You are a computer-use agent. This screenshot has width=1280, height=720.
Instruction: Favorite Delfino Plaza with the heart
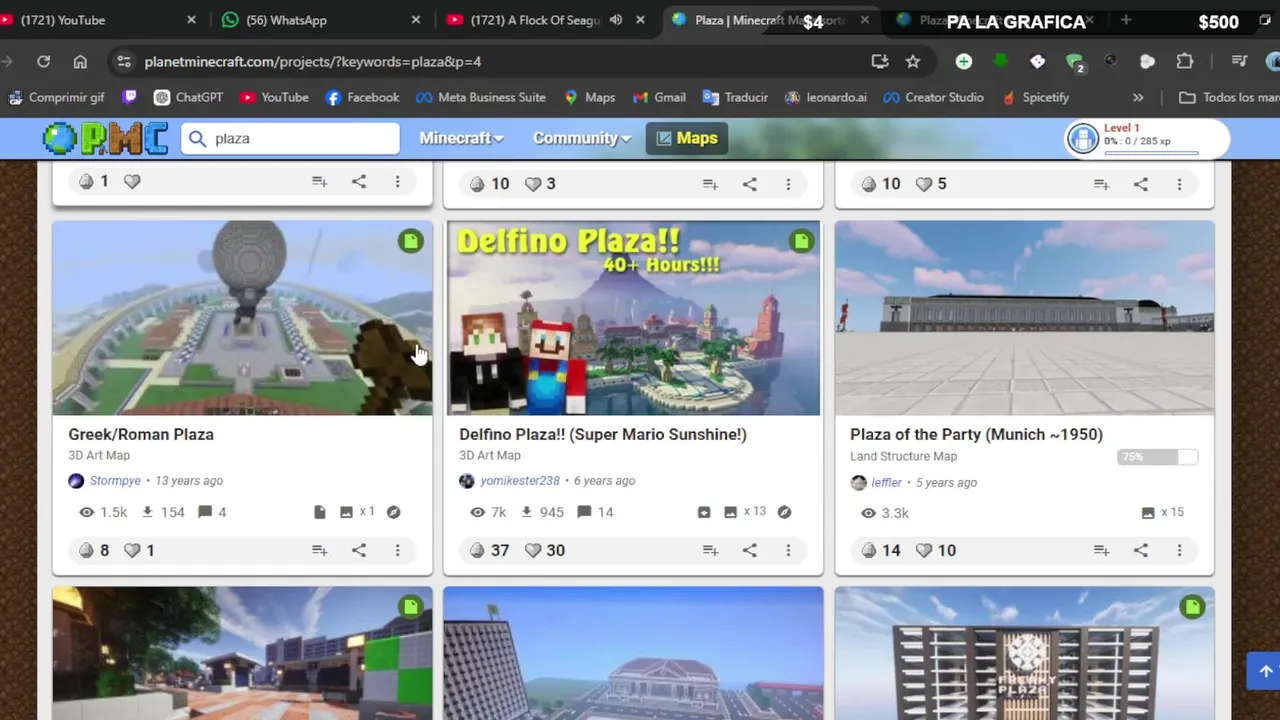click(x=533, y=550)
